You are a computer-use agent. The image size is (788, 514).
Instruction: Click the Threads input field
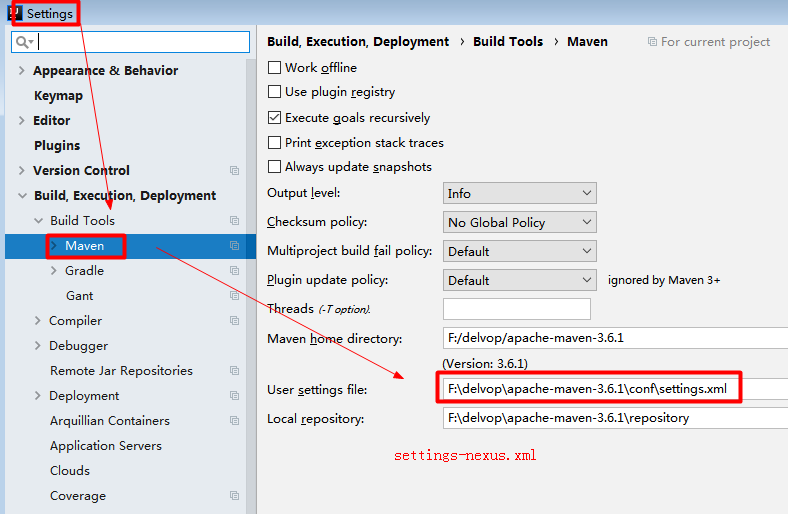pos(516,309)
